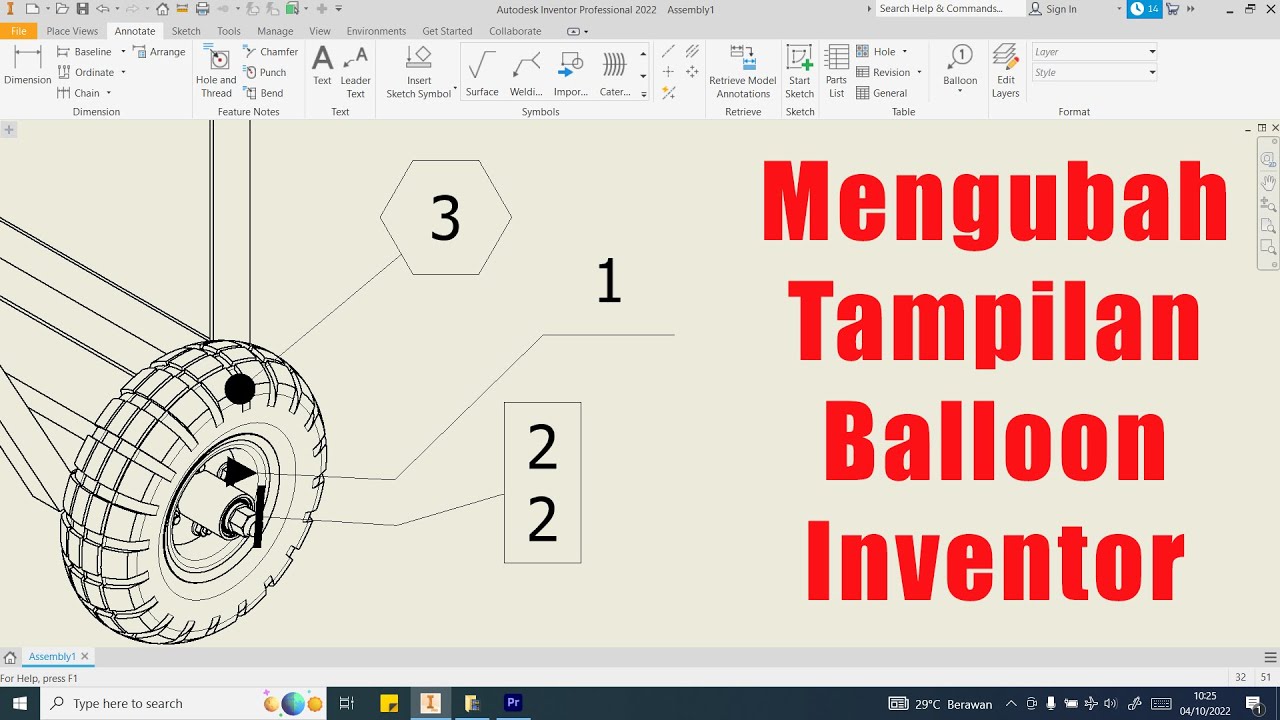Select the Surface texture symbol
Screen dimensions: 1280x720
click(x=482, y=74)
